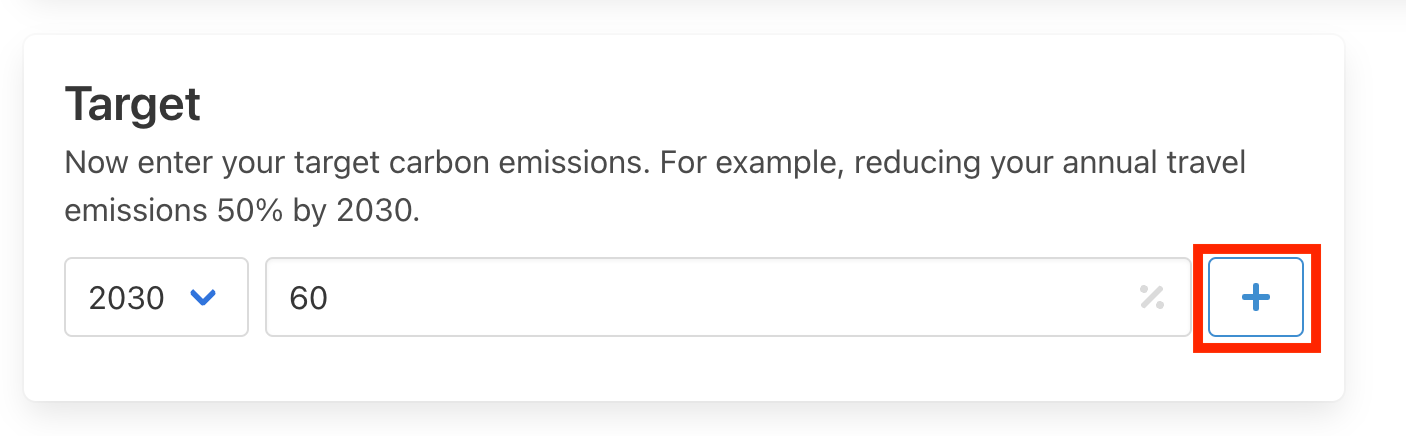Screen dimensions: 1406x436
Task: Click the Target section heading
Action: point(133,105)
